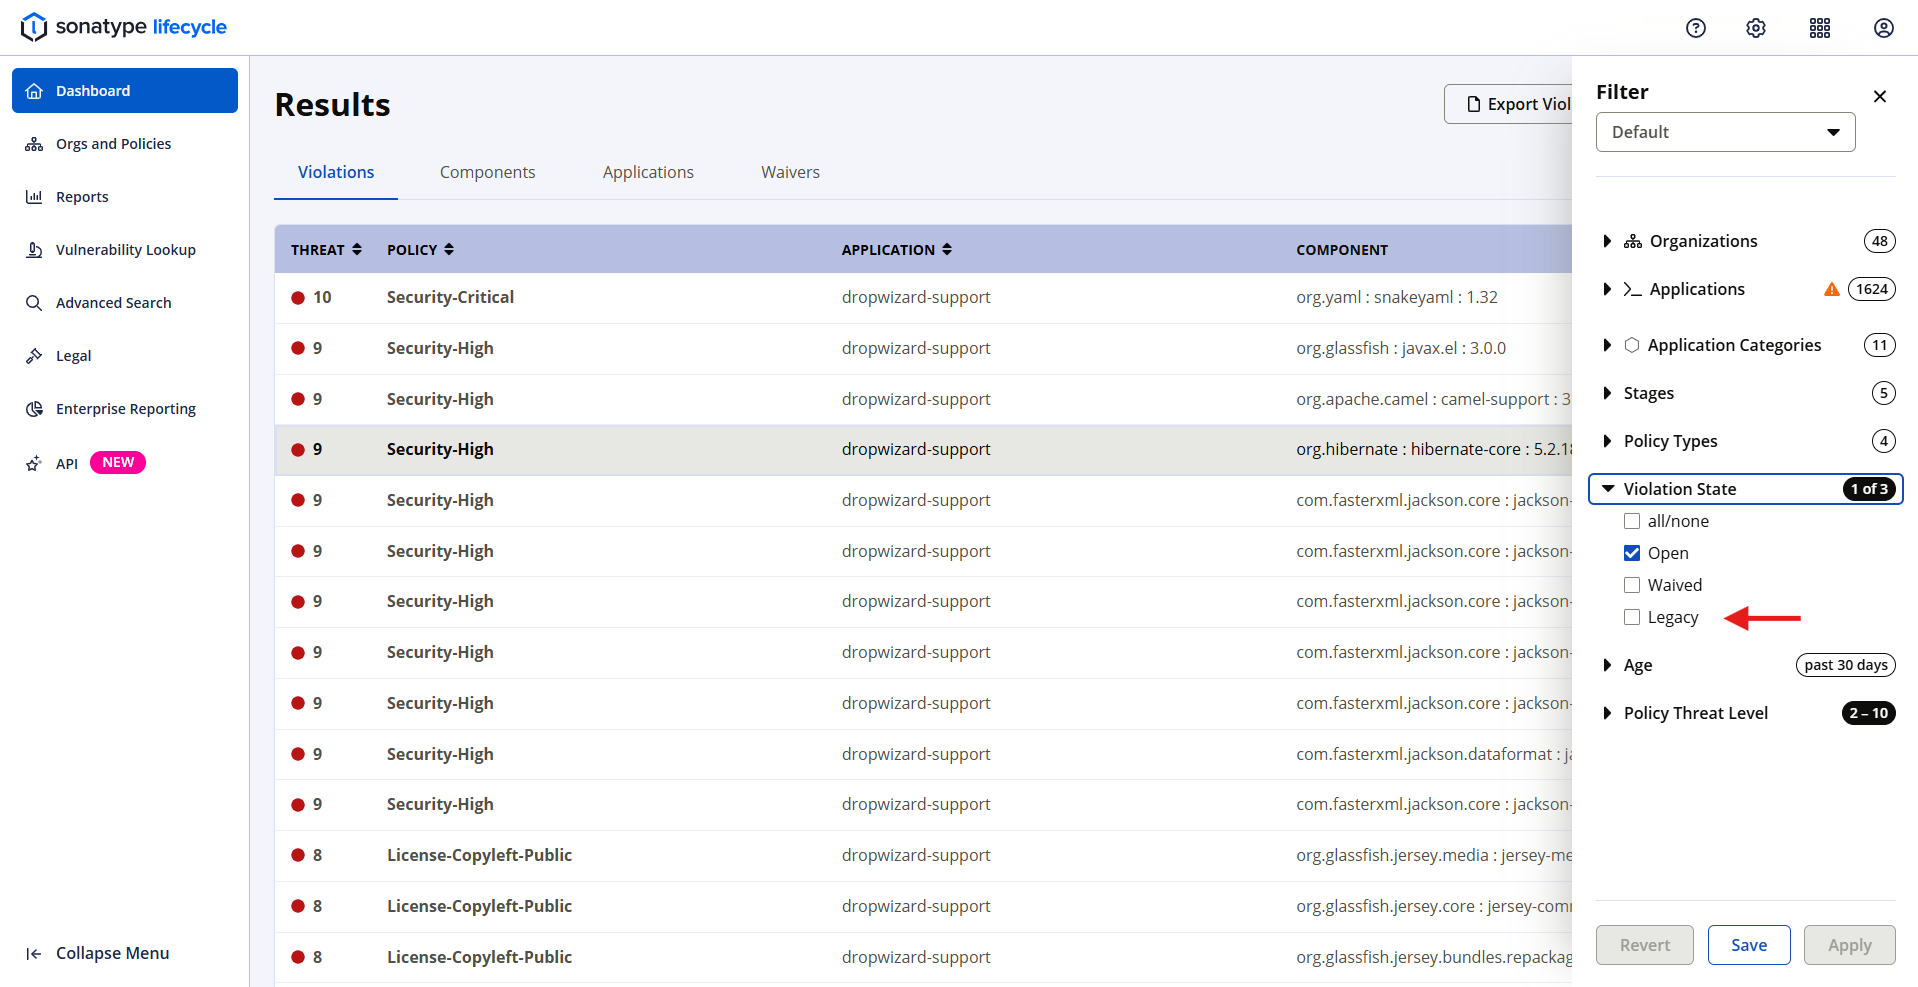The height and width of the screenshot is (987, 1918).
Task: Click org.yaml : snakeyaml : 1.32 component
Action: (1397, 298)
